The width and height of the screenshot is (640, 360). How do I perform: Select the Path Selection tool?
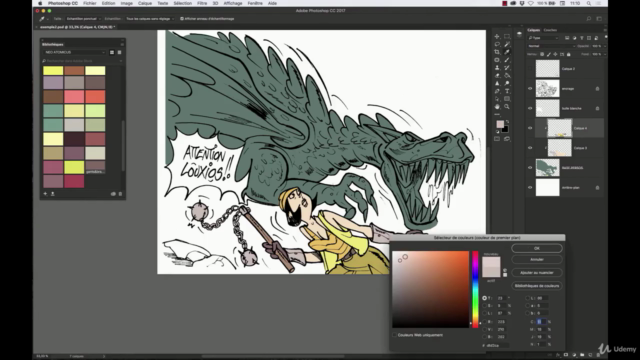click(x=497, y=99)
